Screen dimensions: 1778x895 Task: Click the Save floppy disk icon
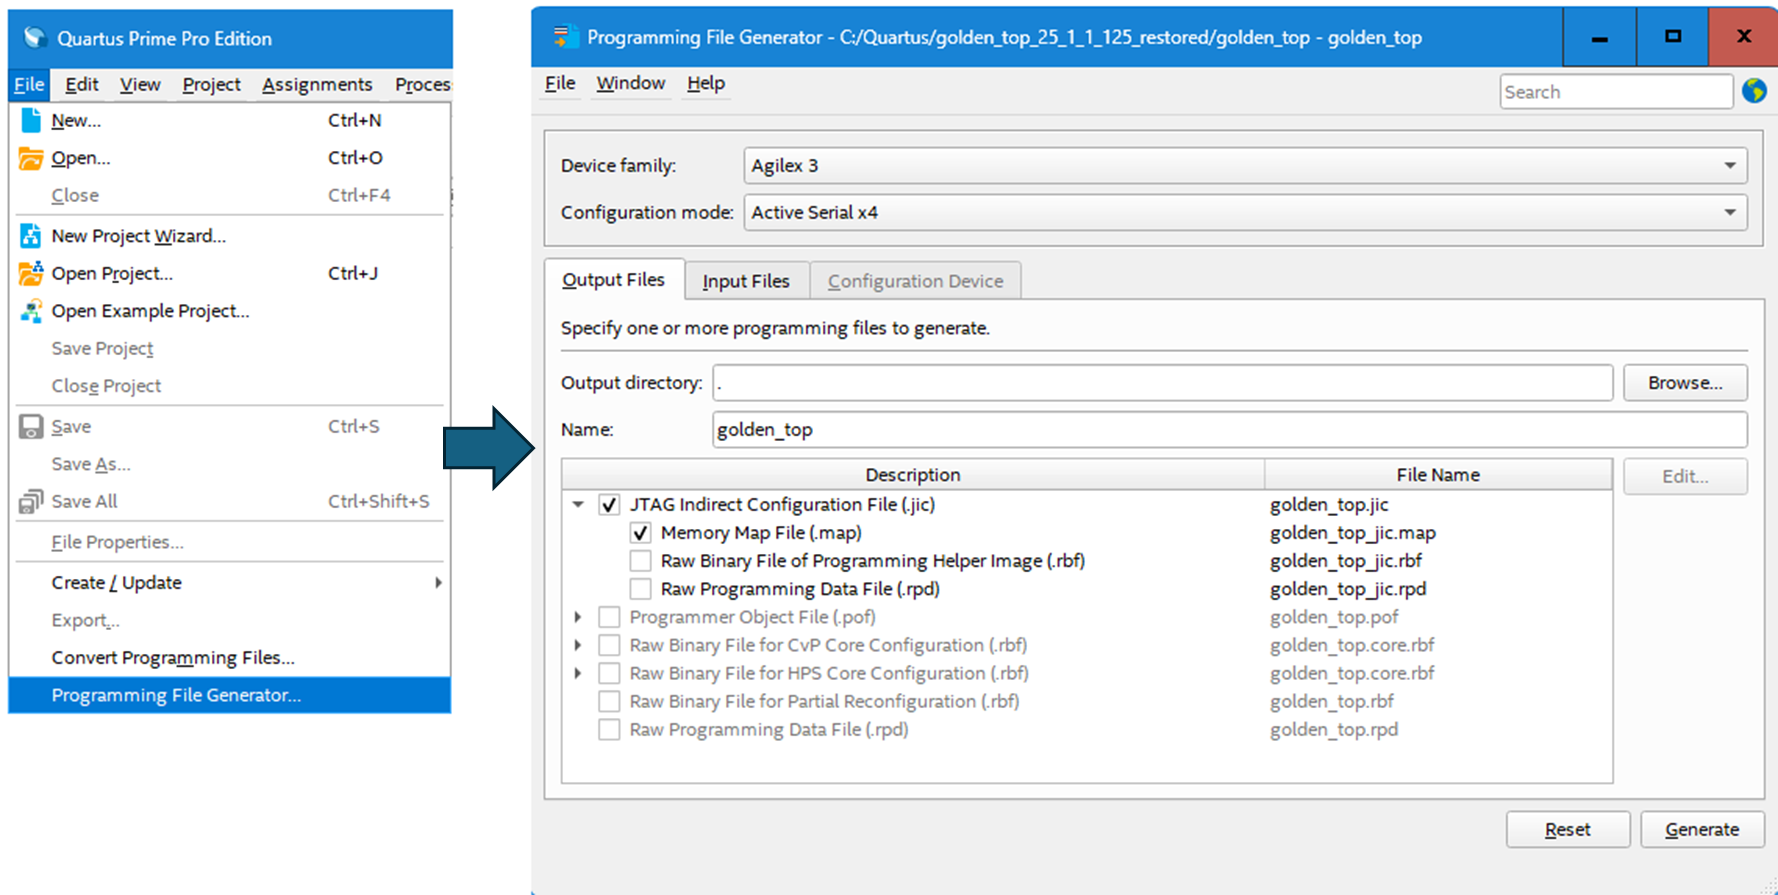point(31,427)
